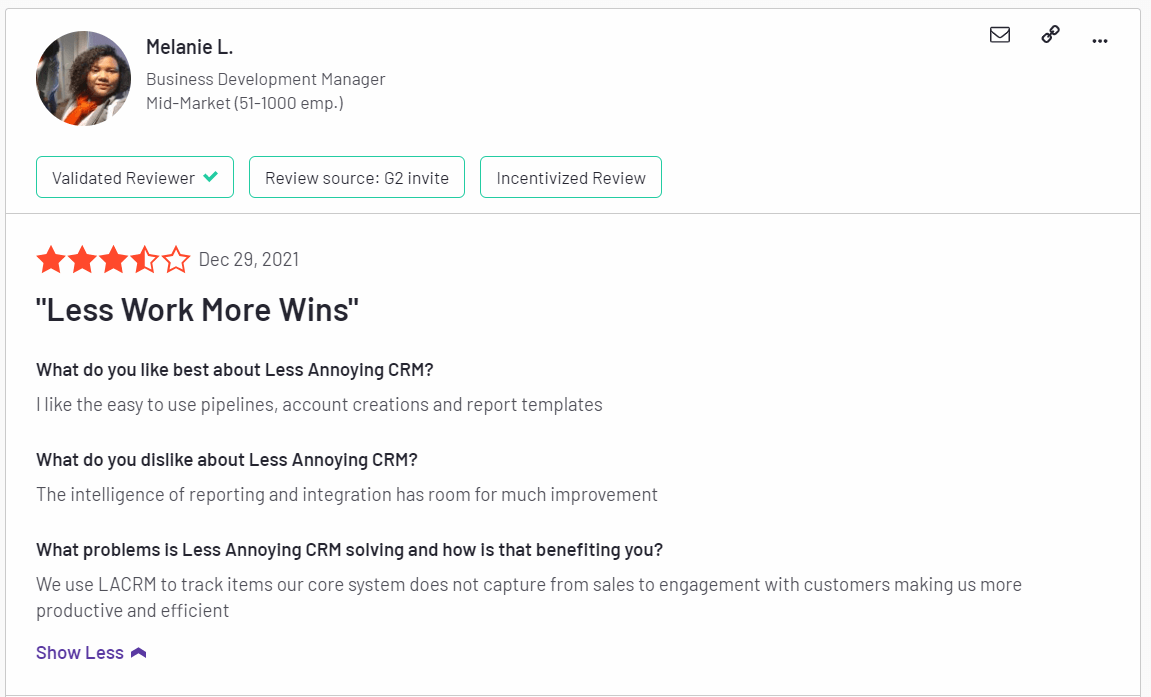The height and width of the screenshot is (697, 1151).
Task: Click the empty fifth star
Action: coord(176,260)
